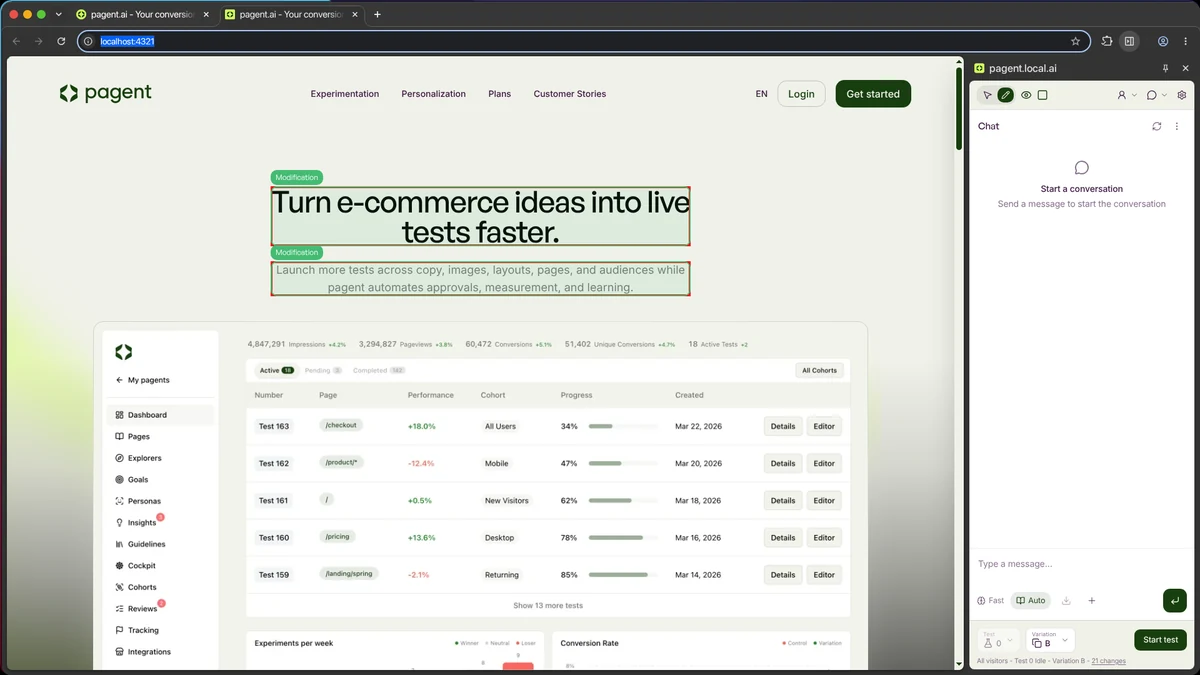Click Start test button

(x=1160, y=640)
